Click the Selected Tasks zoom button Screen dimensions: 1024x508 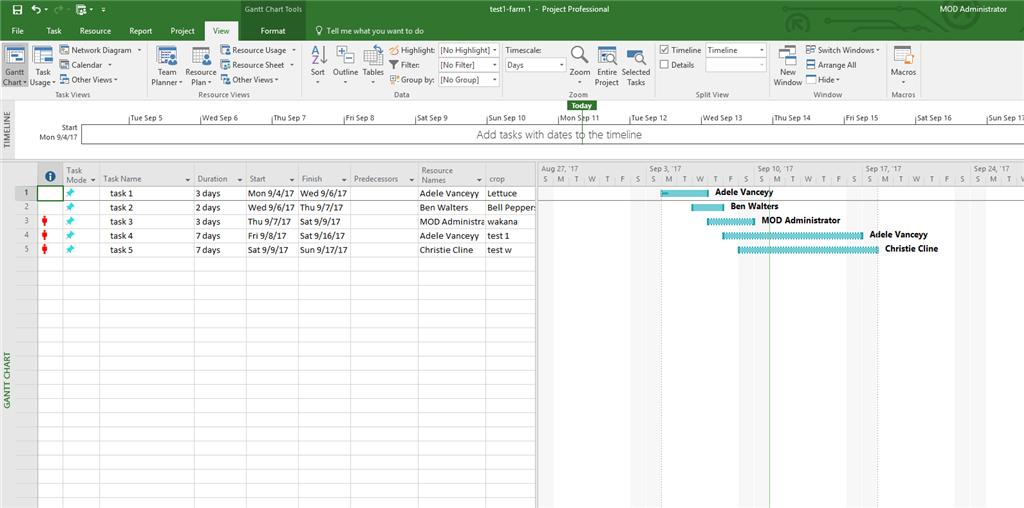635,67
